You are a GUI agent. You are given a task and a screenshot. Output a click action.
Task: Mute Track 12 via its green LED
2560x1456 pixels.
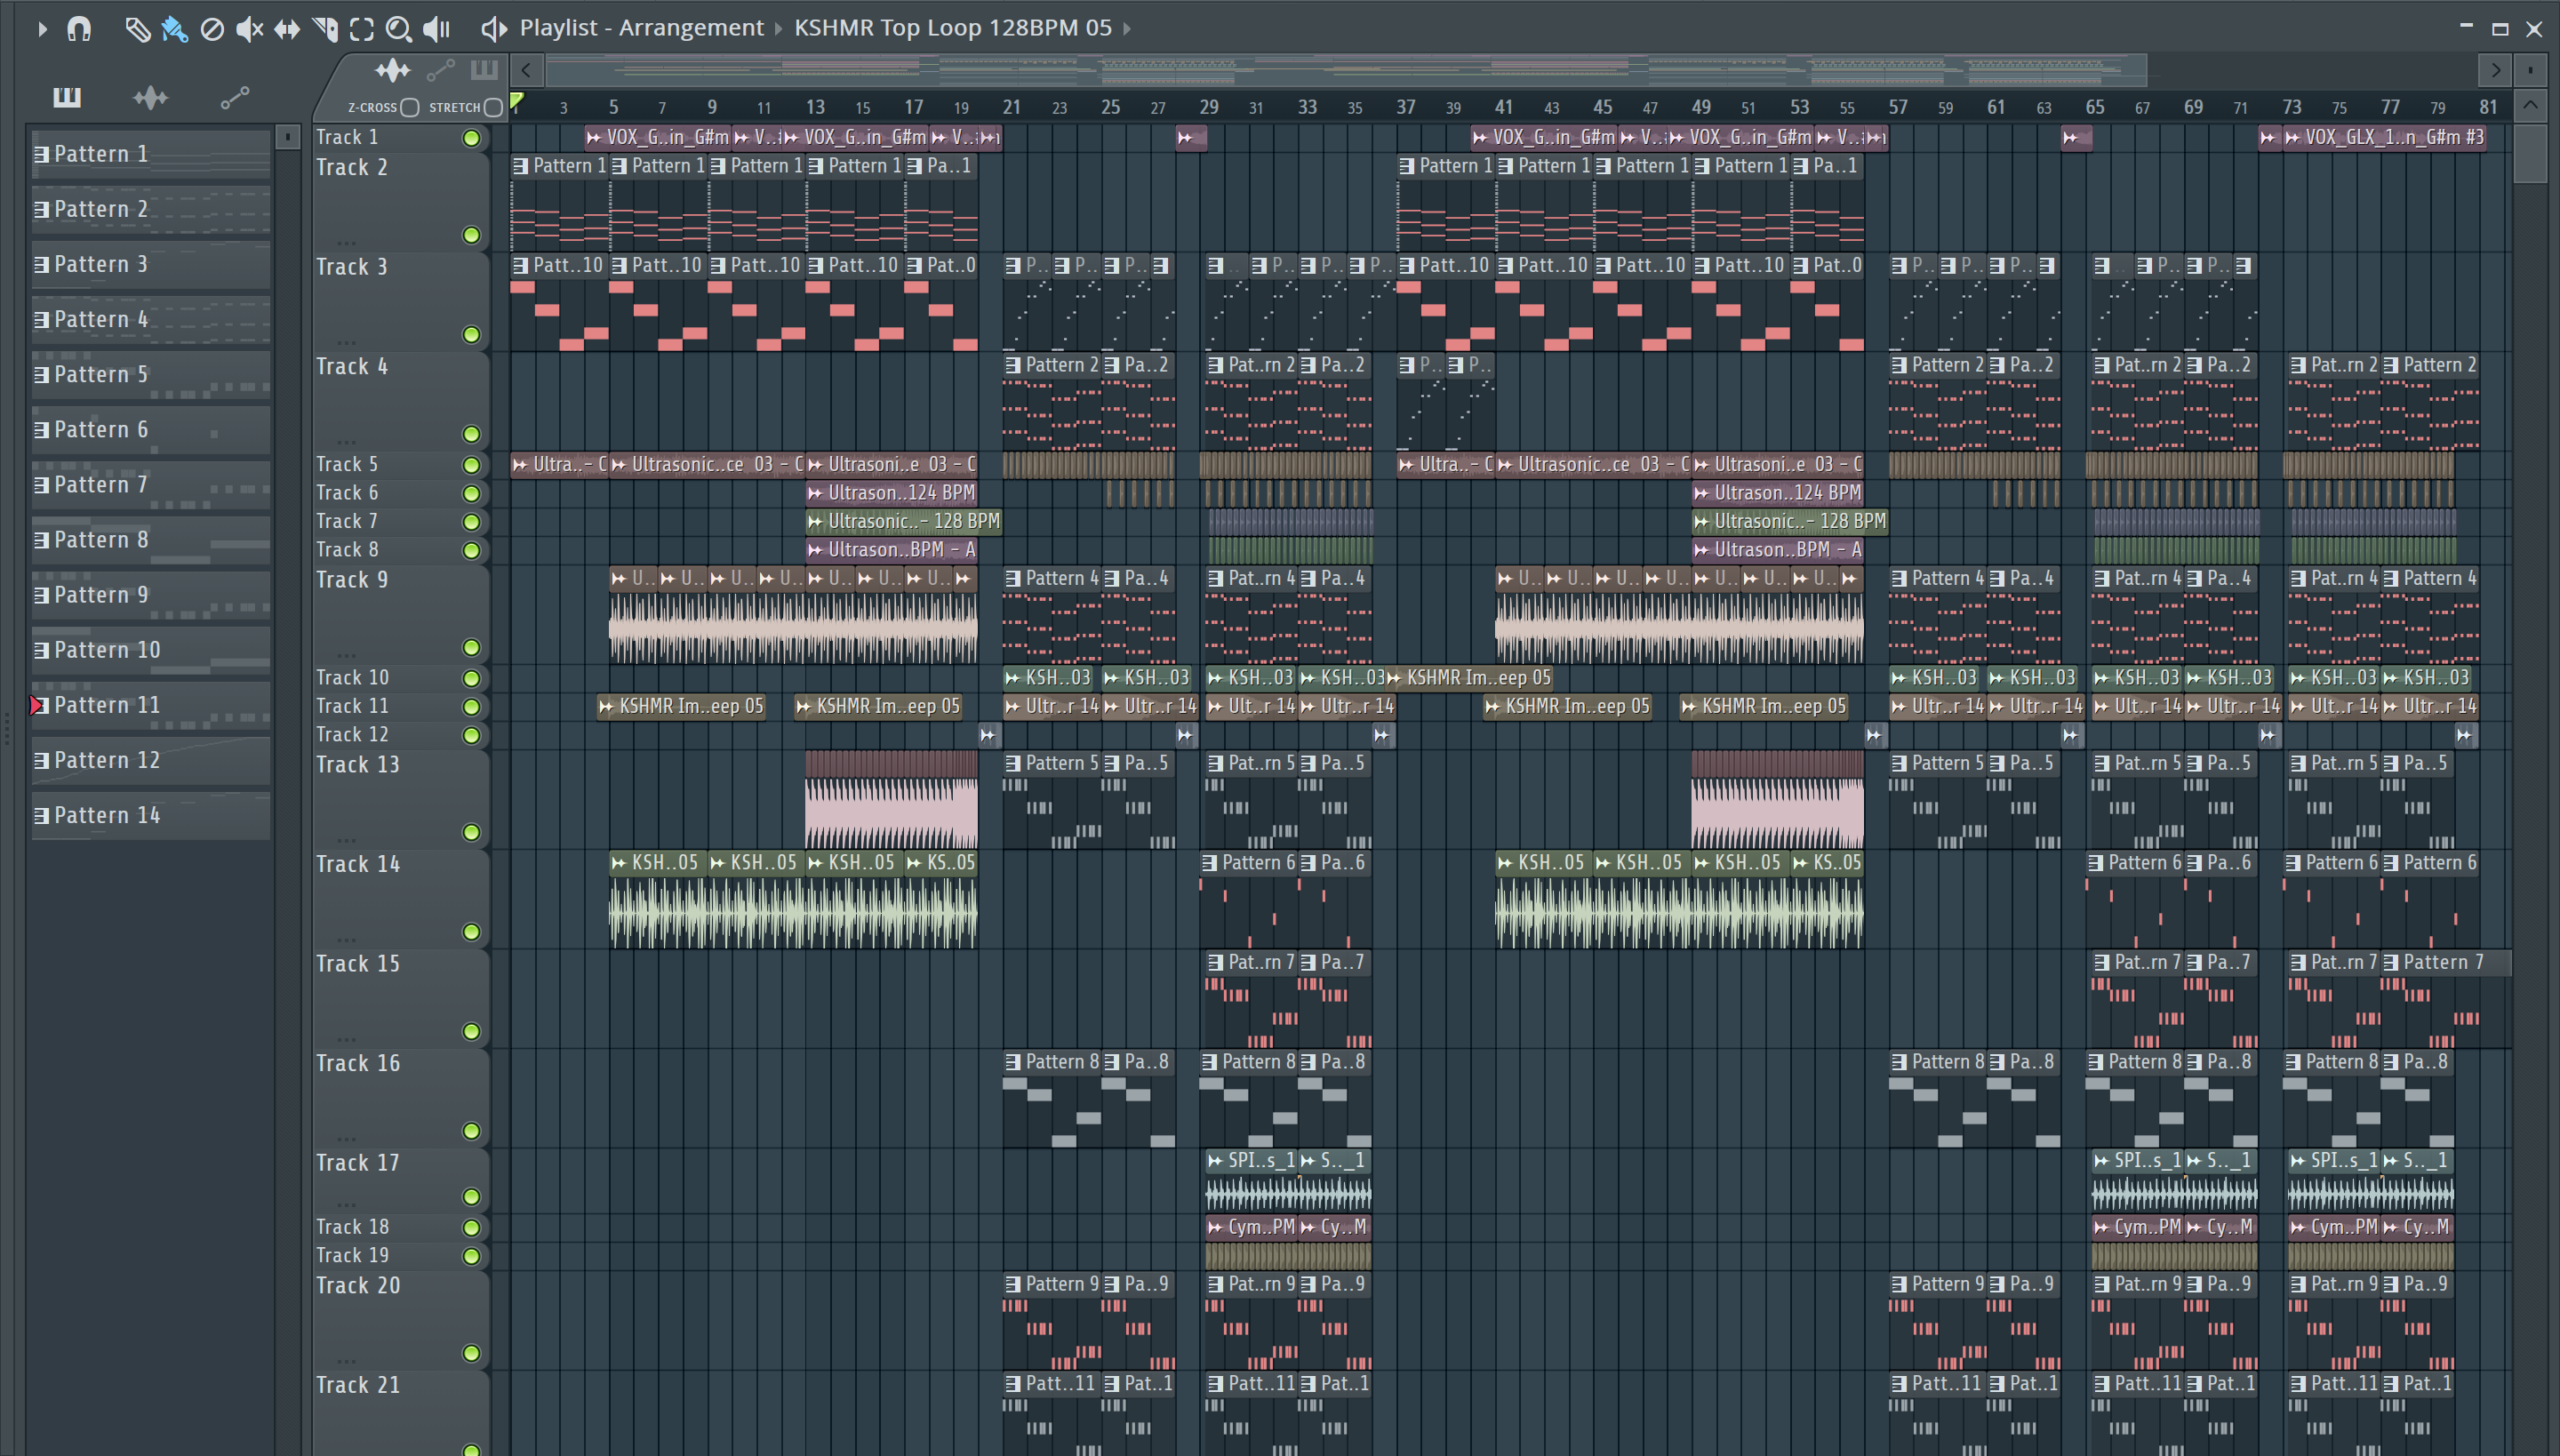[471, 736]
